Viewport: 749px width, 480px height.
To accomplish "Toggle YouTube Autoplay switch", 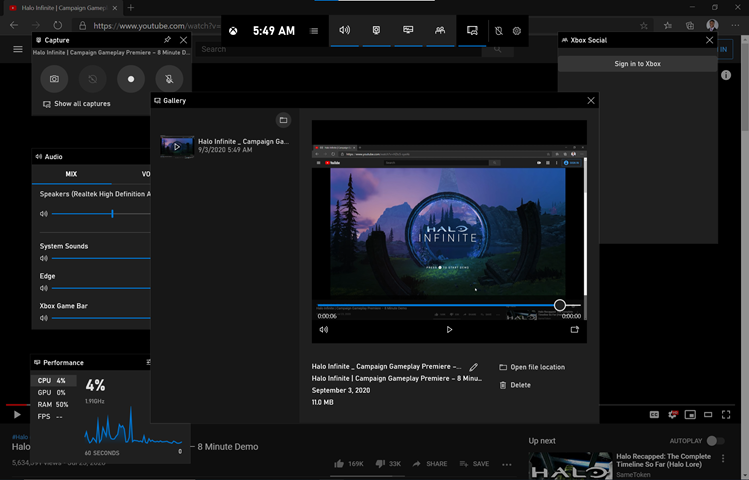I will click(x=714, y=441).
